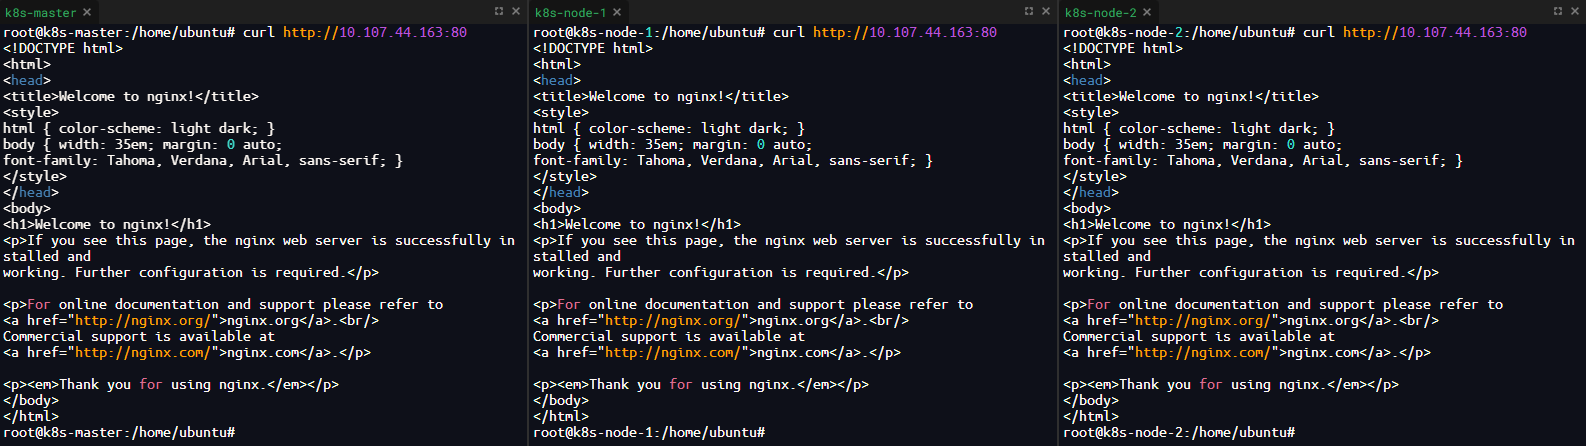Screen dimensions: 1586x446
Task: Click the x beside the k8s-master pane maximize icon
Action: pyautogui.click(x=516, y=11)
